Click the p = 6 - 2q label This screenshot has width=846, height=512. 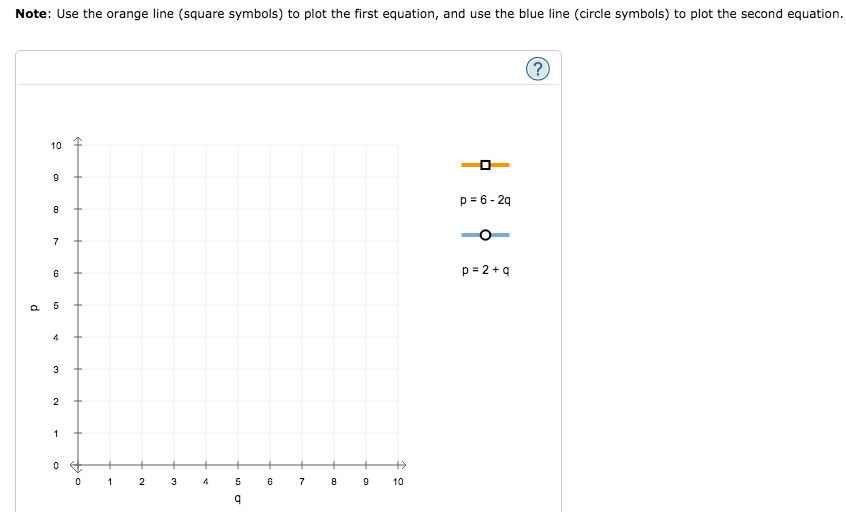485,200
